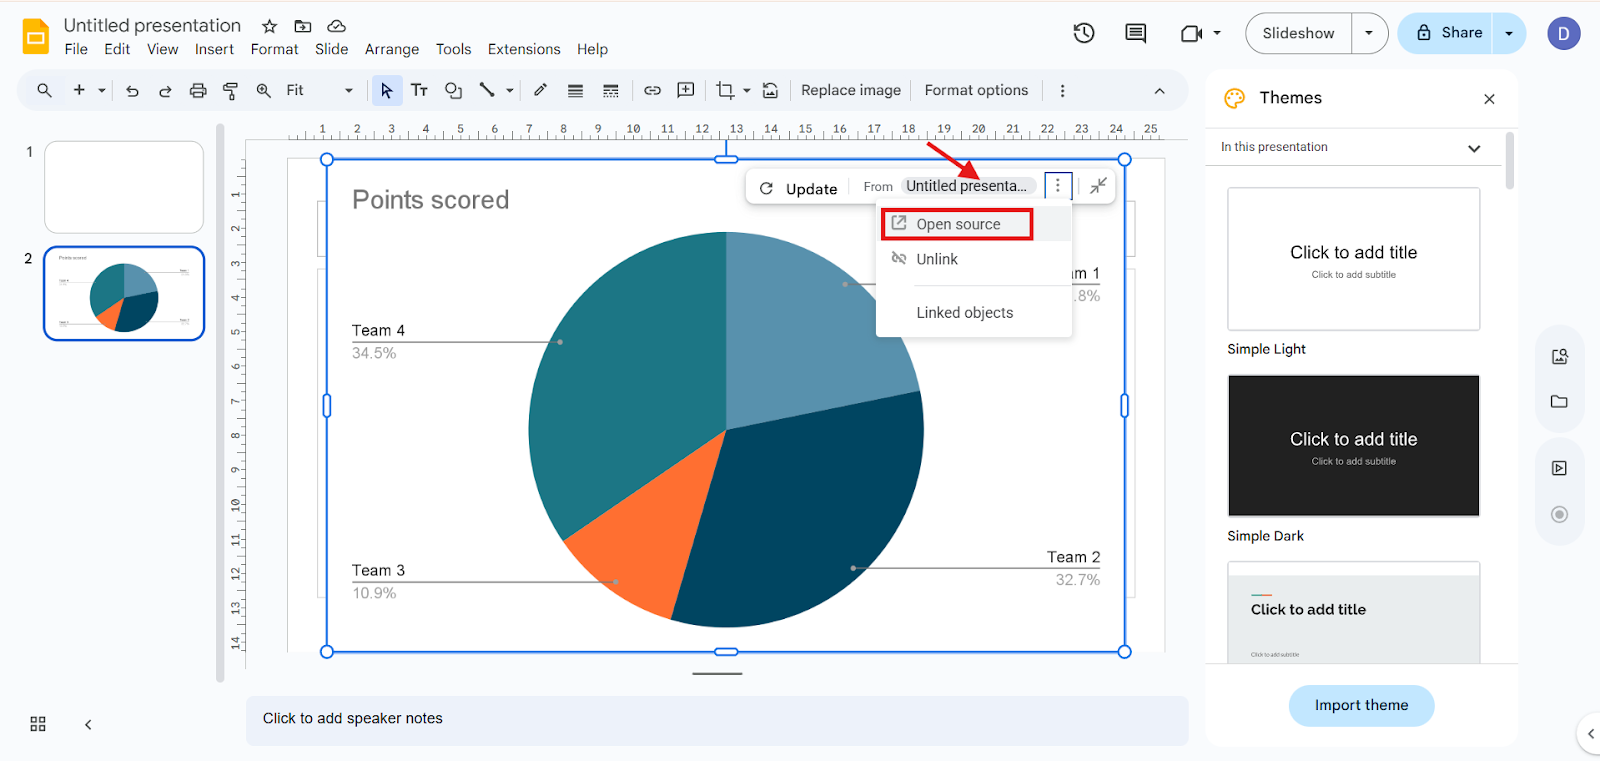The image size is (1600, 761).
Task: Click the Reset image icon
Action: click(770, 90)
